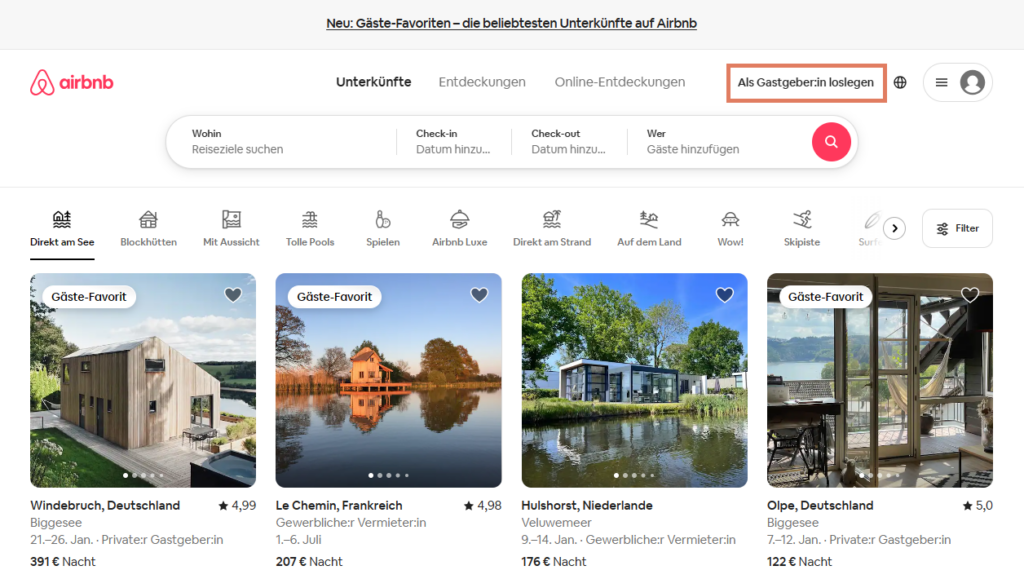This screenshot has height=579, width=1024.
Task: Favorite the Hulshorst listing with heart
Action: [x=724, y=295]
